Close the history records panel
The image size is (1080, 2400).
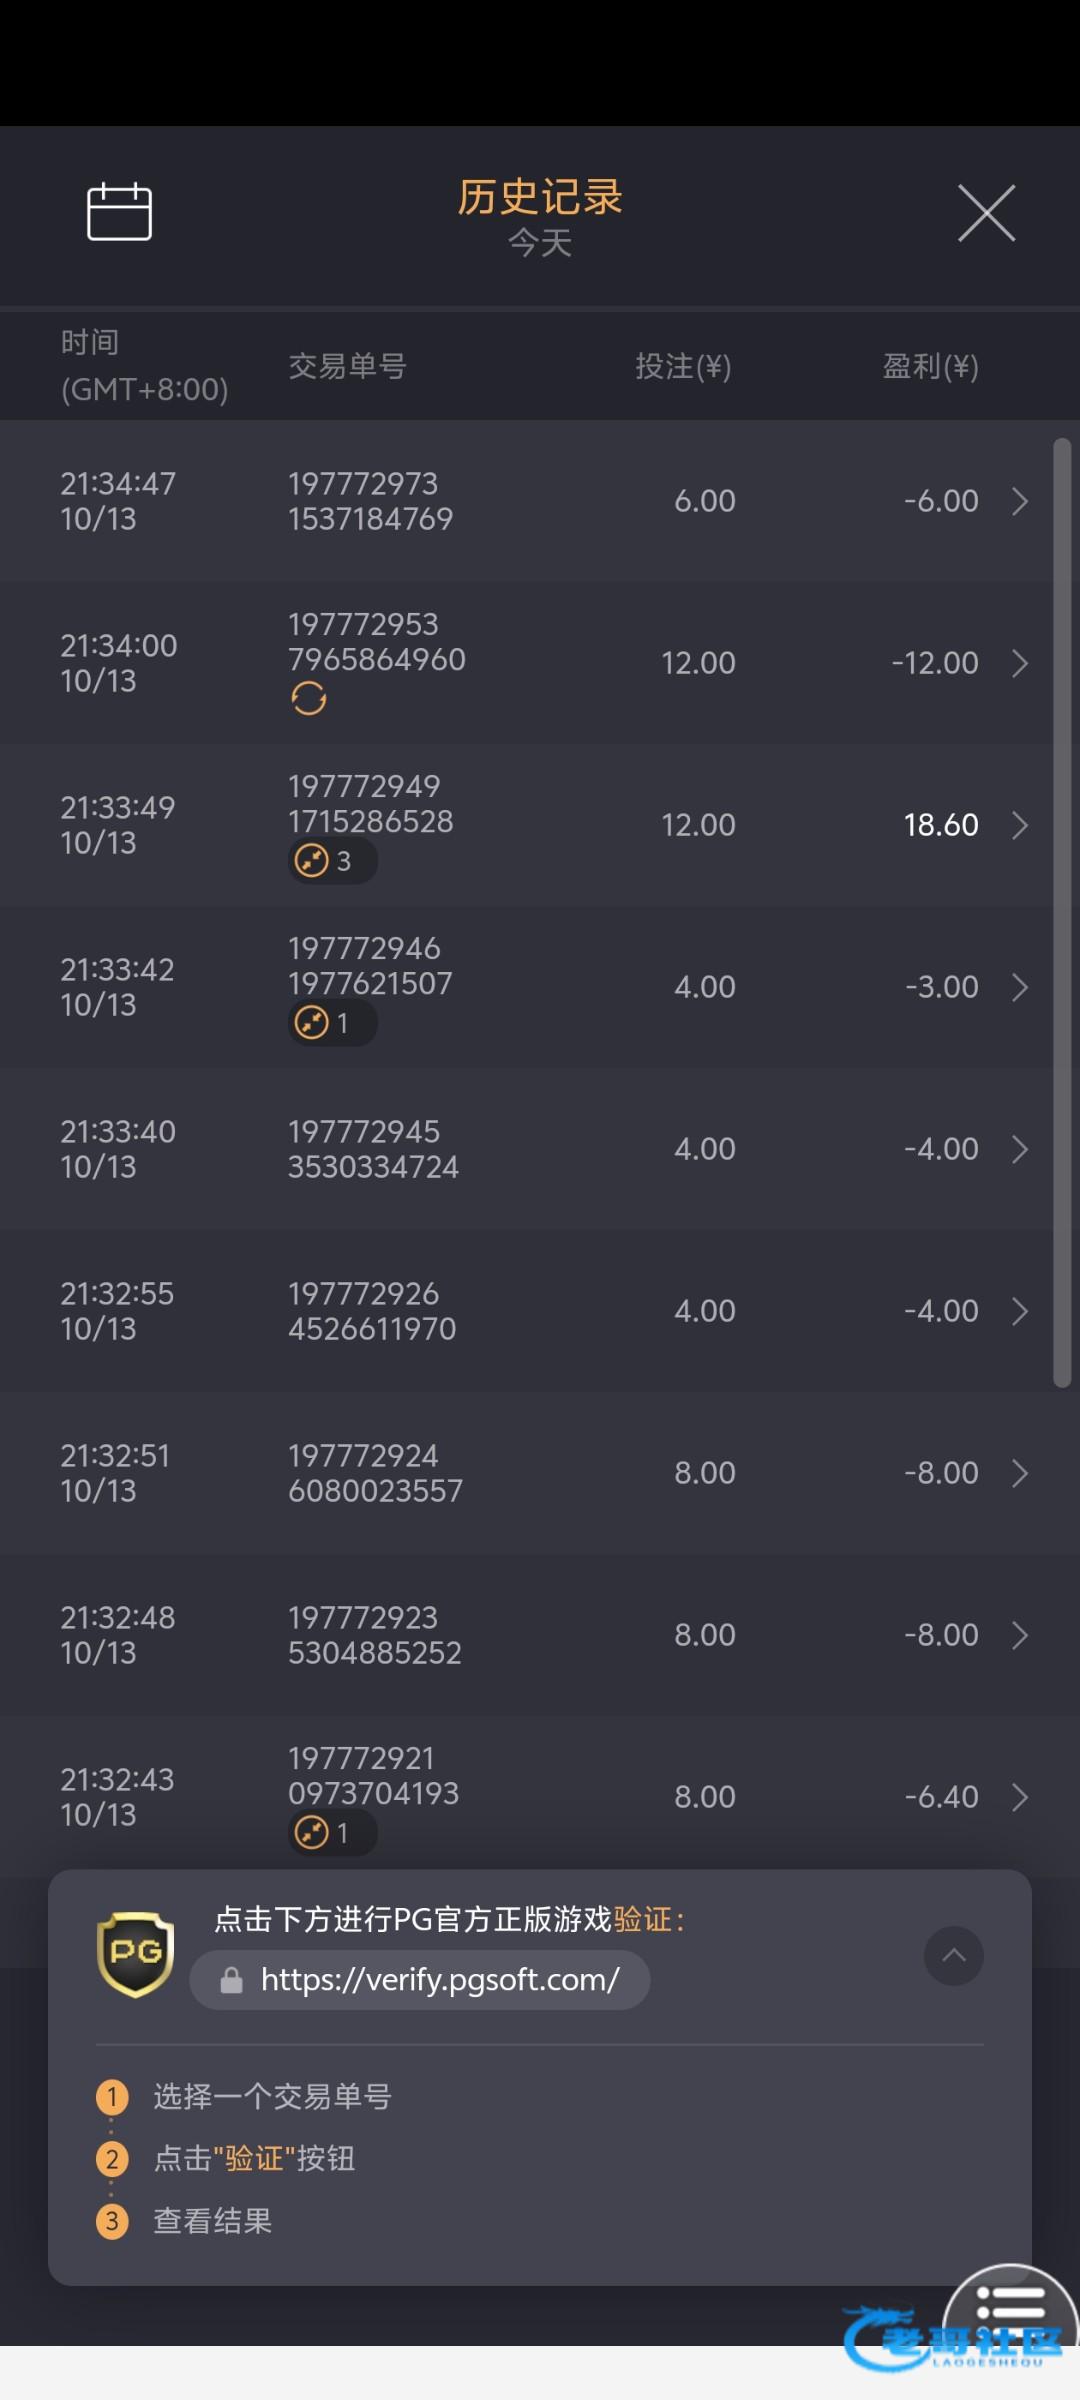click(x=986, y=213)
